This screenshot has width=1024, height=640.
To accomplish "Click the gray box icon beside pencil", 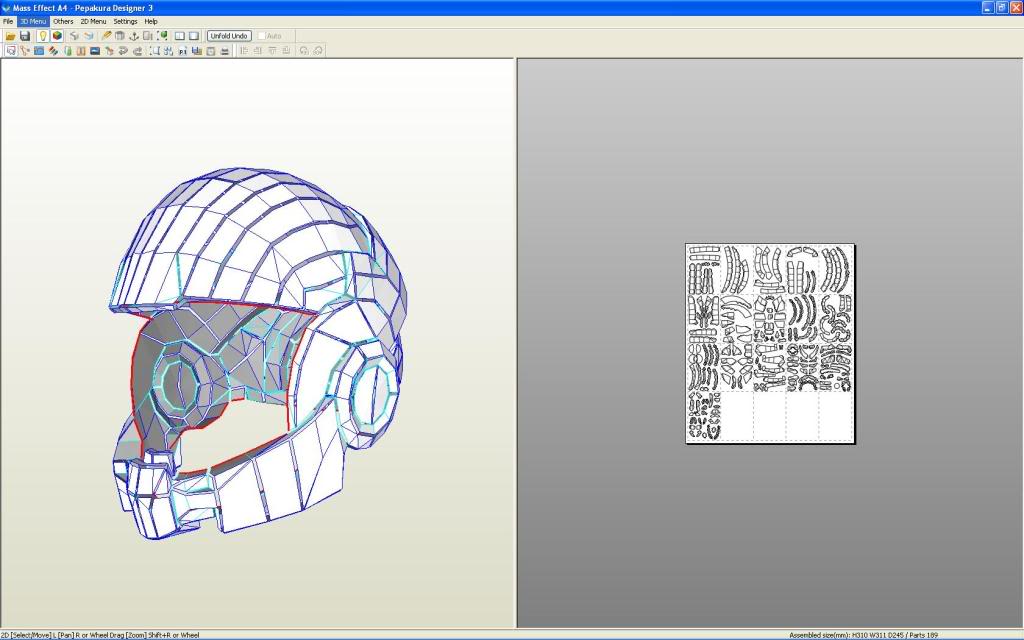I will click(120, 36).
